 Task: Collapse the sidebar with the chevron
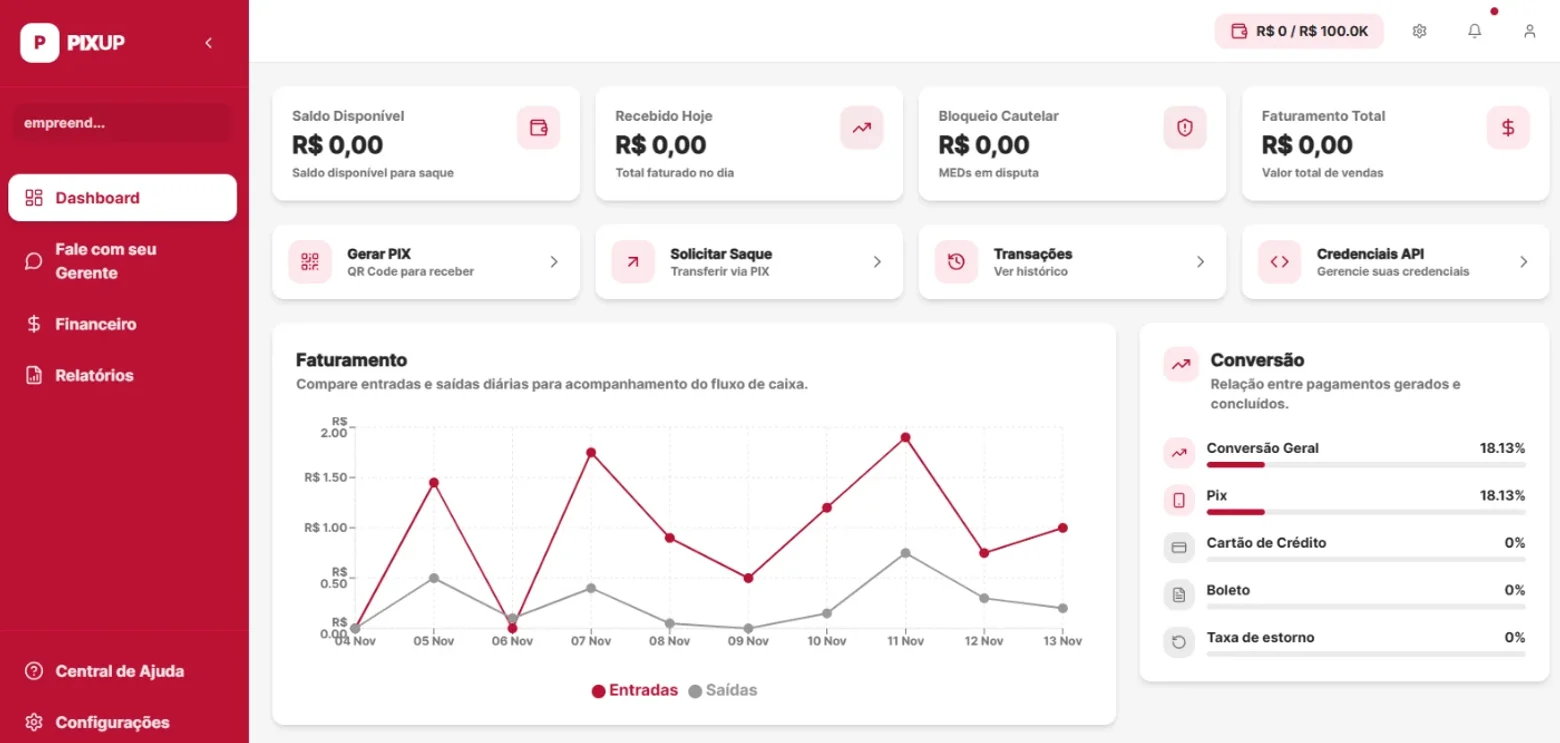(x=208, y=43)
